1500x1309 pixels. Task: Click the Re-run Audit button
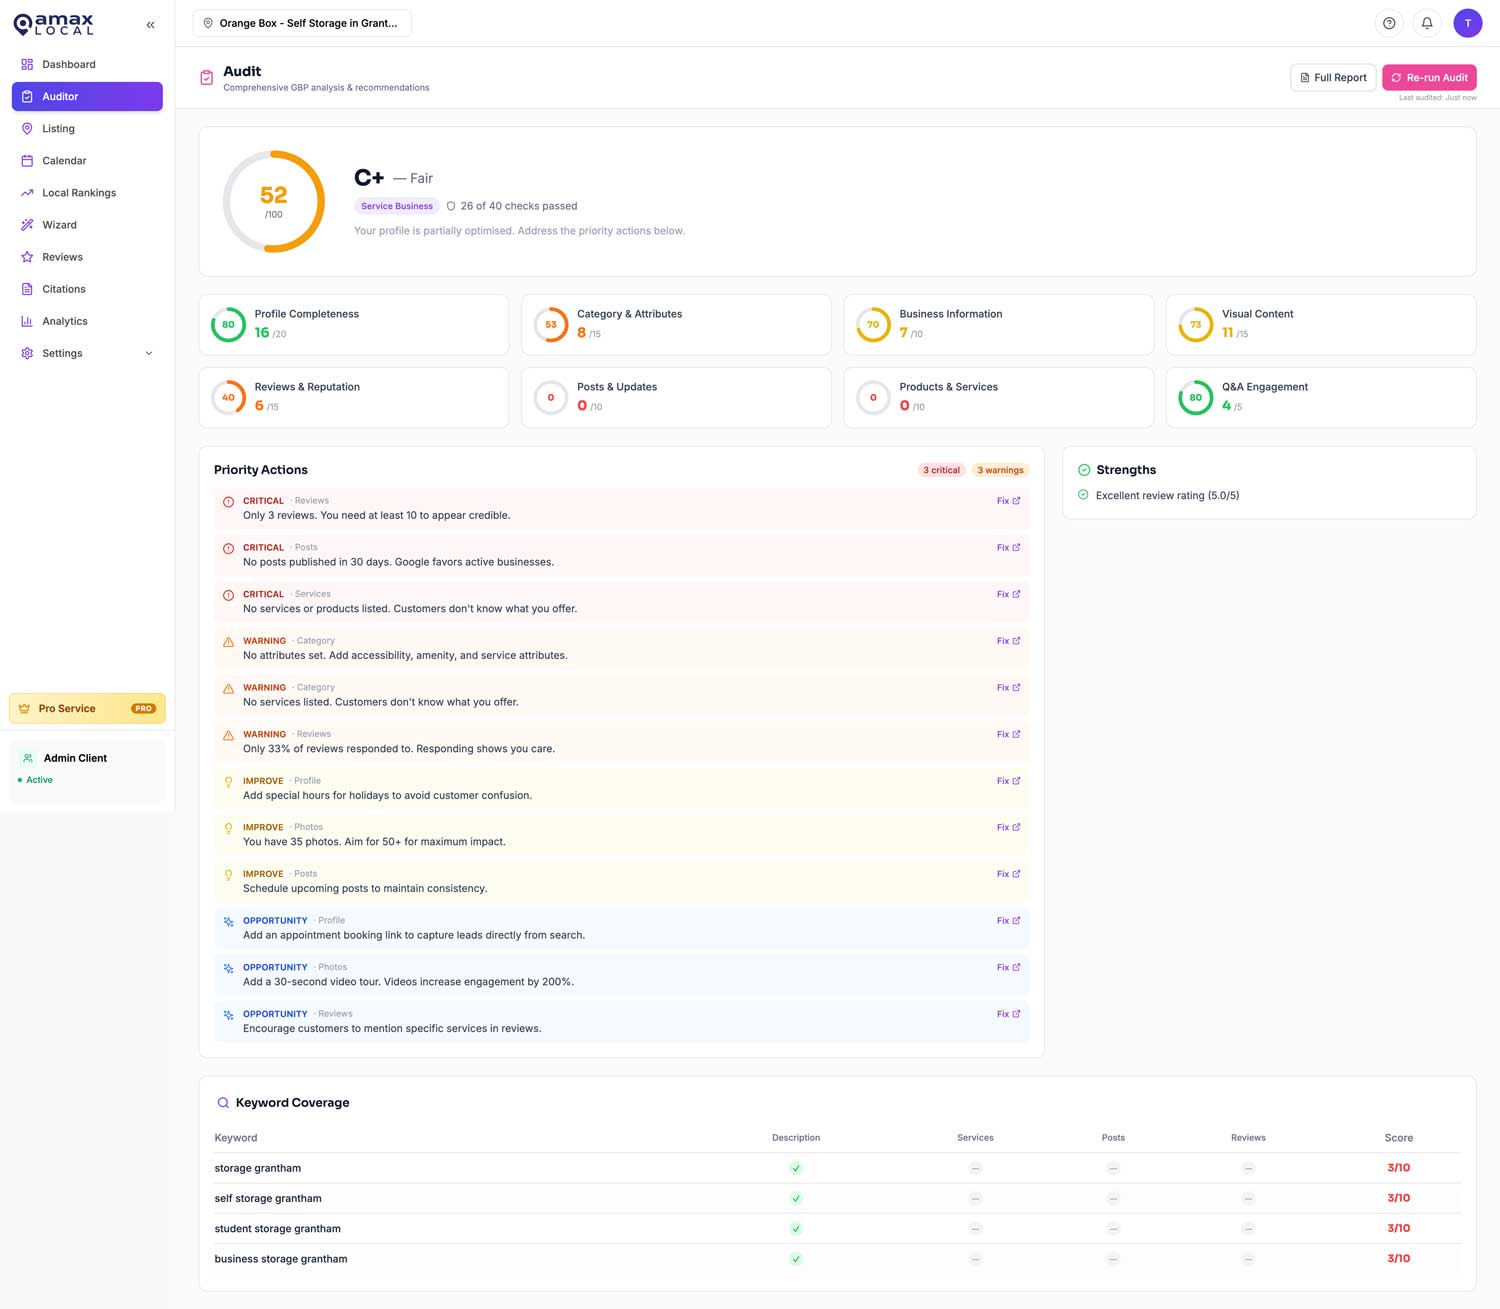click(1429, 77)
